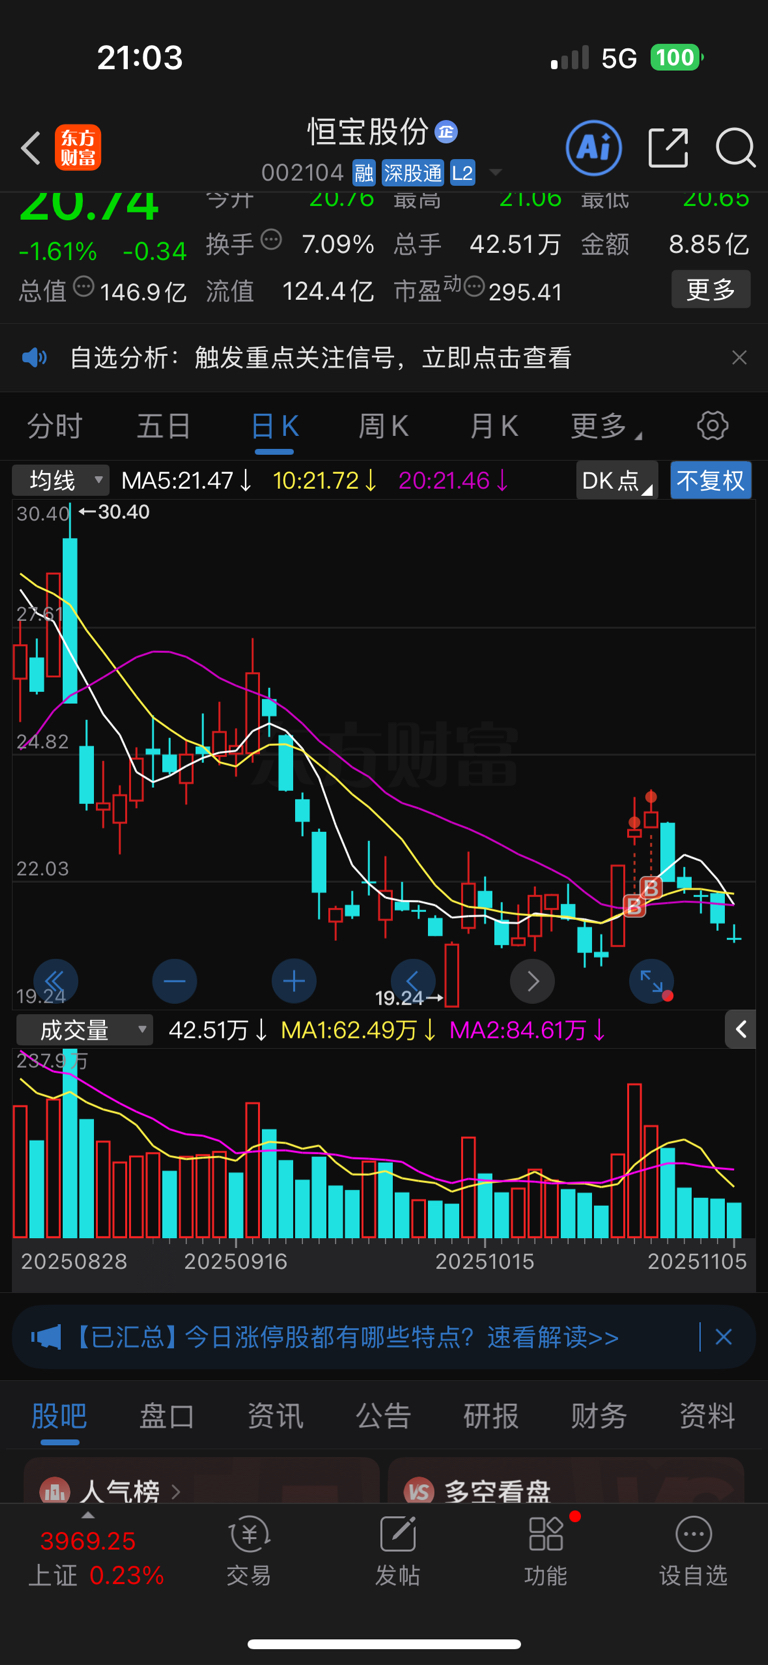
Task: Tap the speaker icon beside 自选分析
Action: (35, 358)
